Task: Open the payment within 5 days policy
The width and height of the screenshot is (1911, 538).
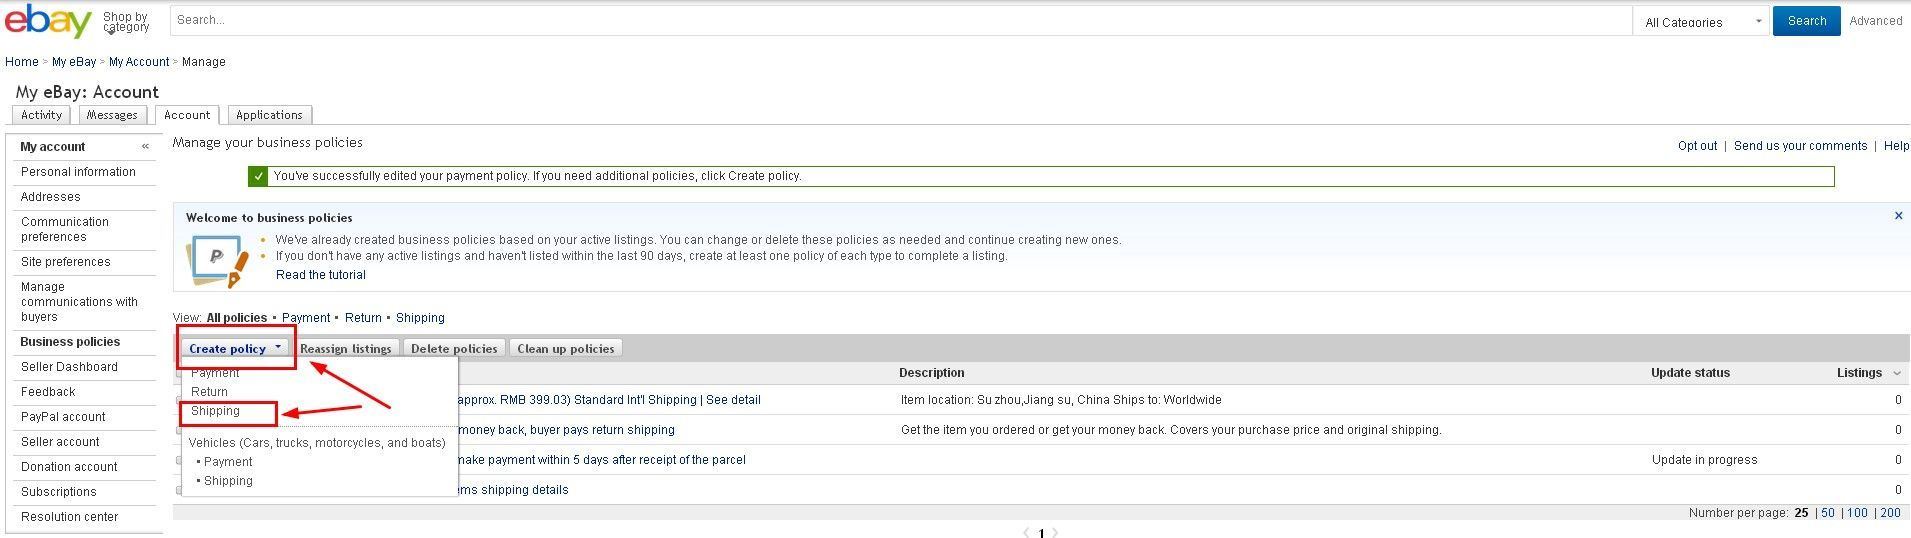Action: (602, 460)
